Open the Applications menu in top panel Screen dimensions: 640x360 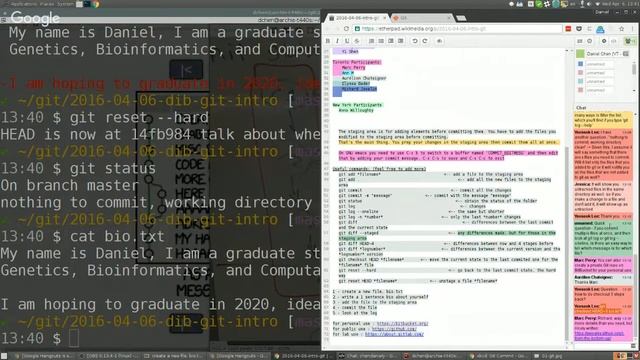[24, 4]
